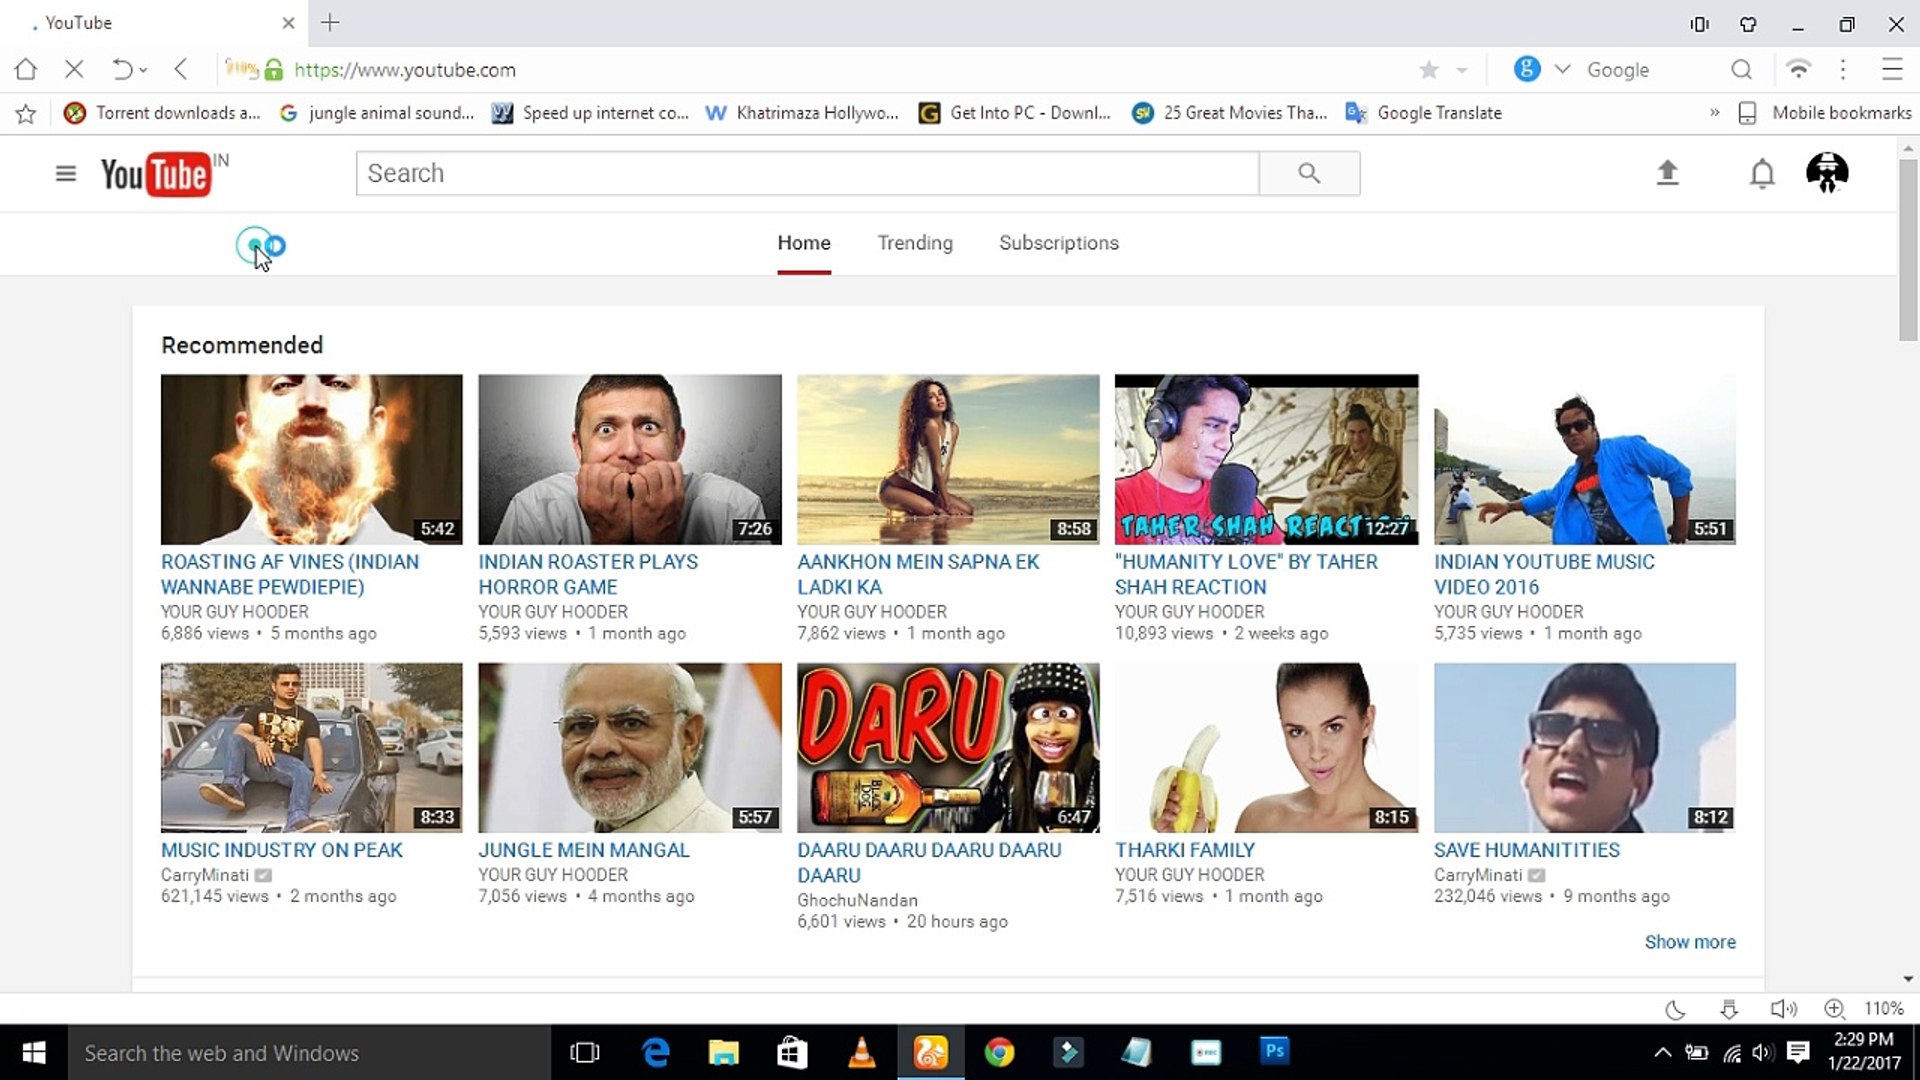1920x1080 pixels.
Task: Click the video upload arrow icon
Action: click(1668, 173)
